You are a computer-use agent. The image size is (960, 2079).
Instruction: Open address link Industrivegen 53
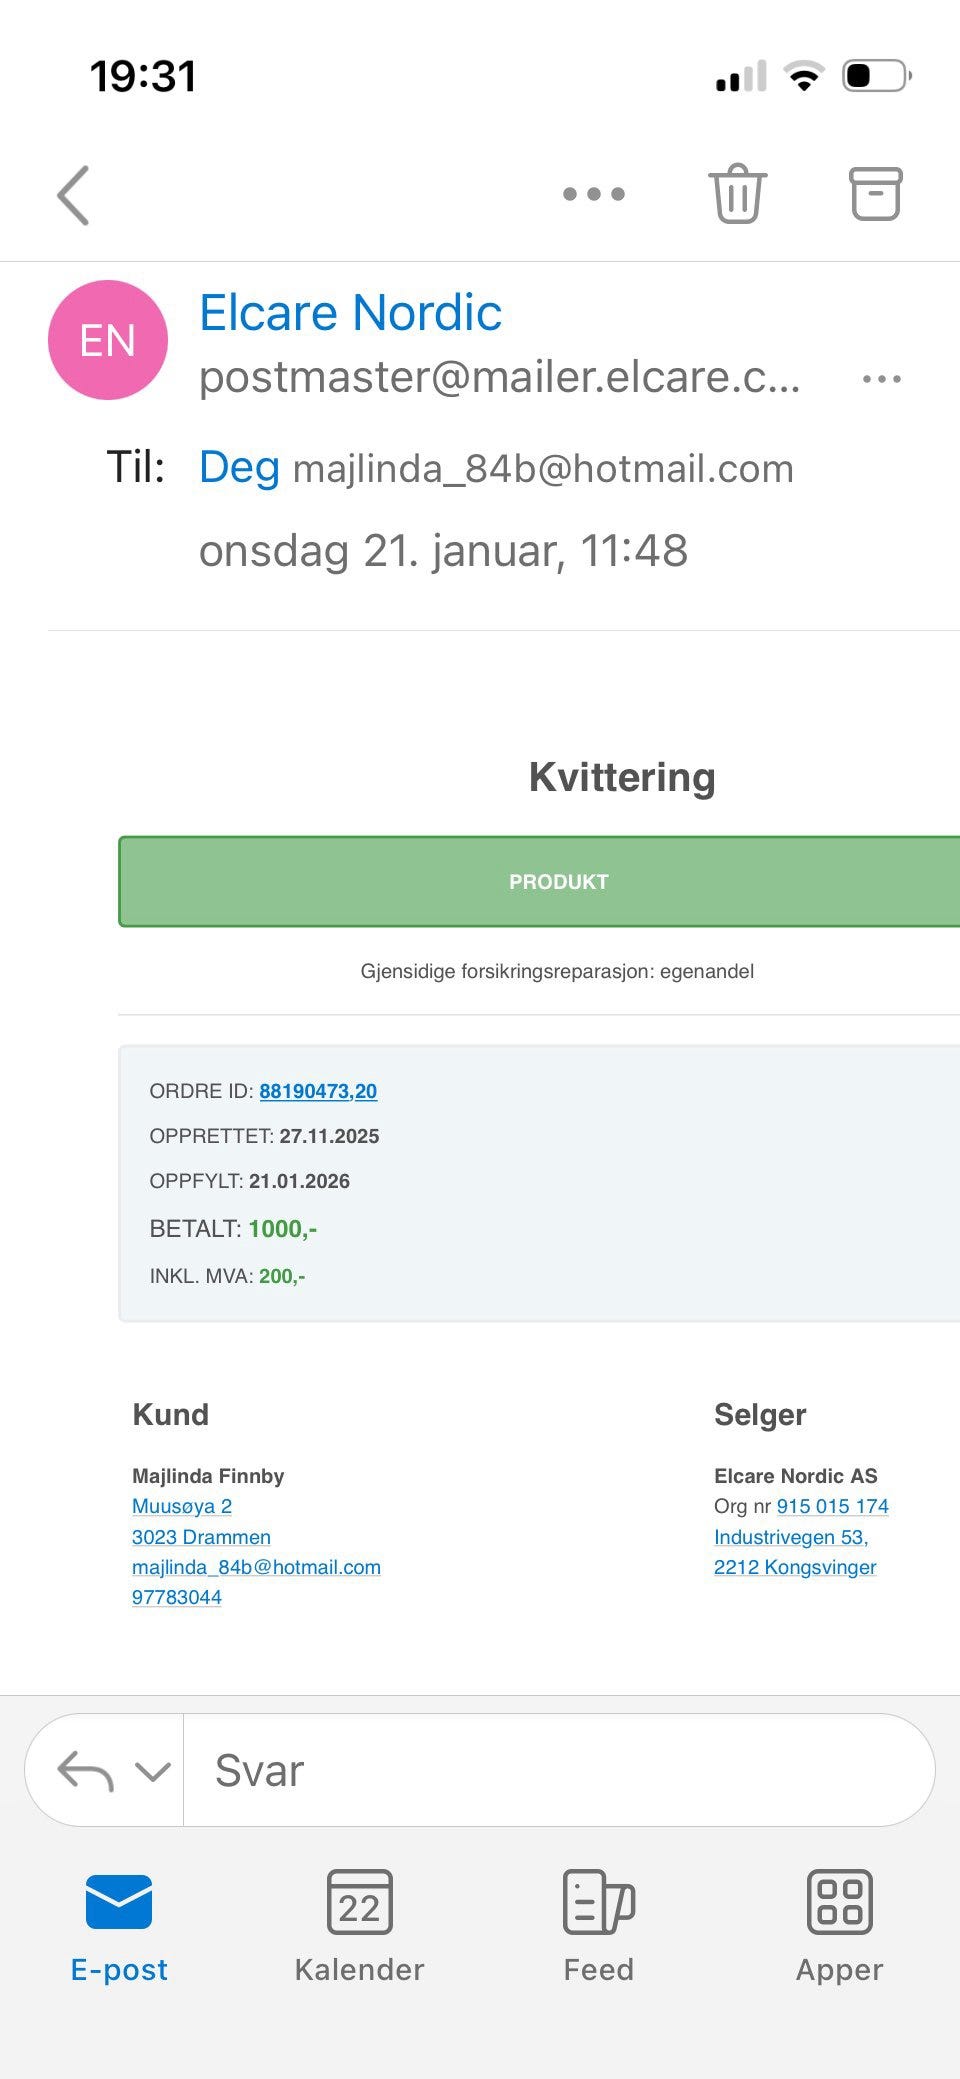point(790,1537)
